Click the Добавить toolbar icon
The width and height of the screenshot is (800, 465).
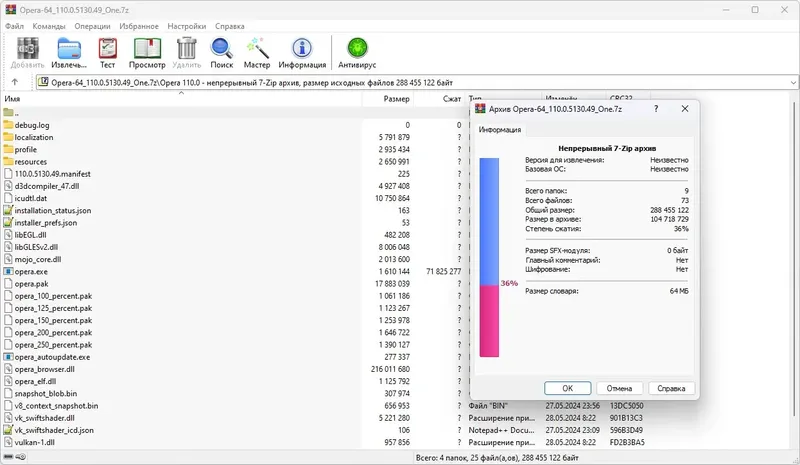(x=28, y=48)
